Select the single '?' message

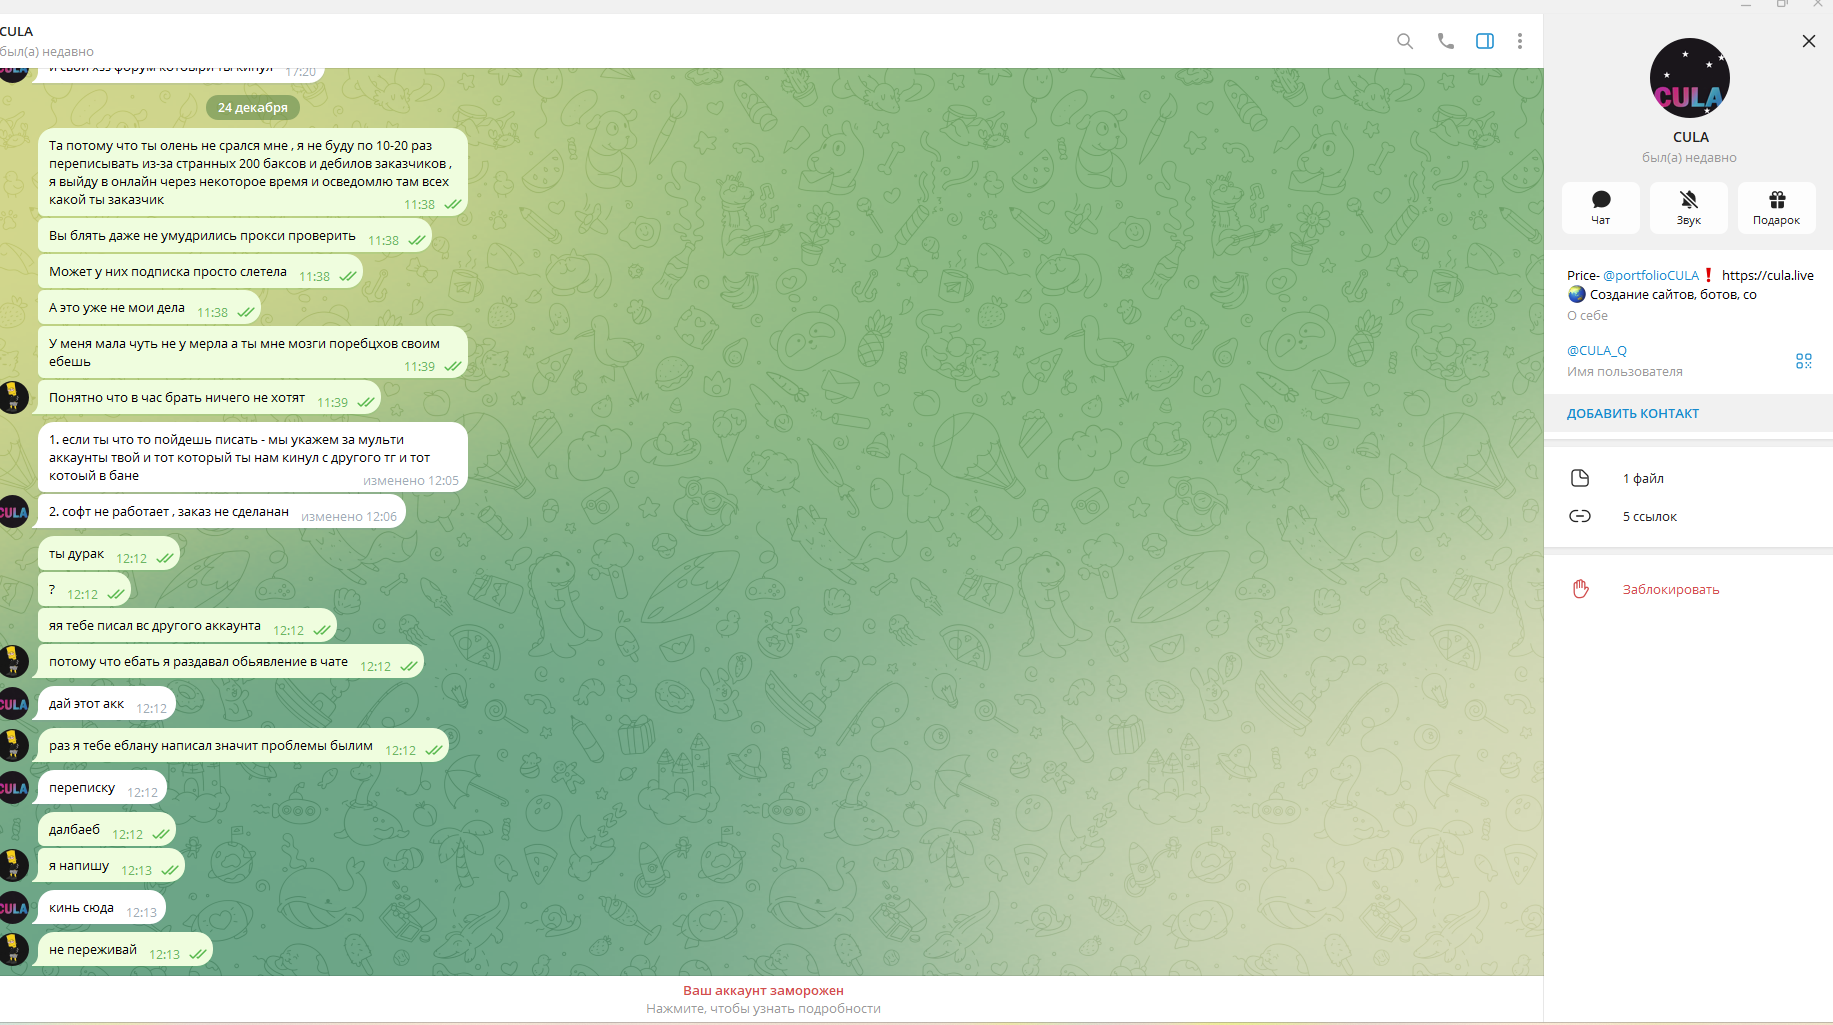[x=84, y=590]
